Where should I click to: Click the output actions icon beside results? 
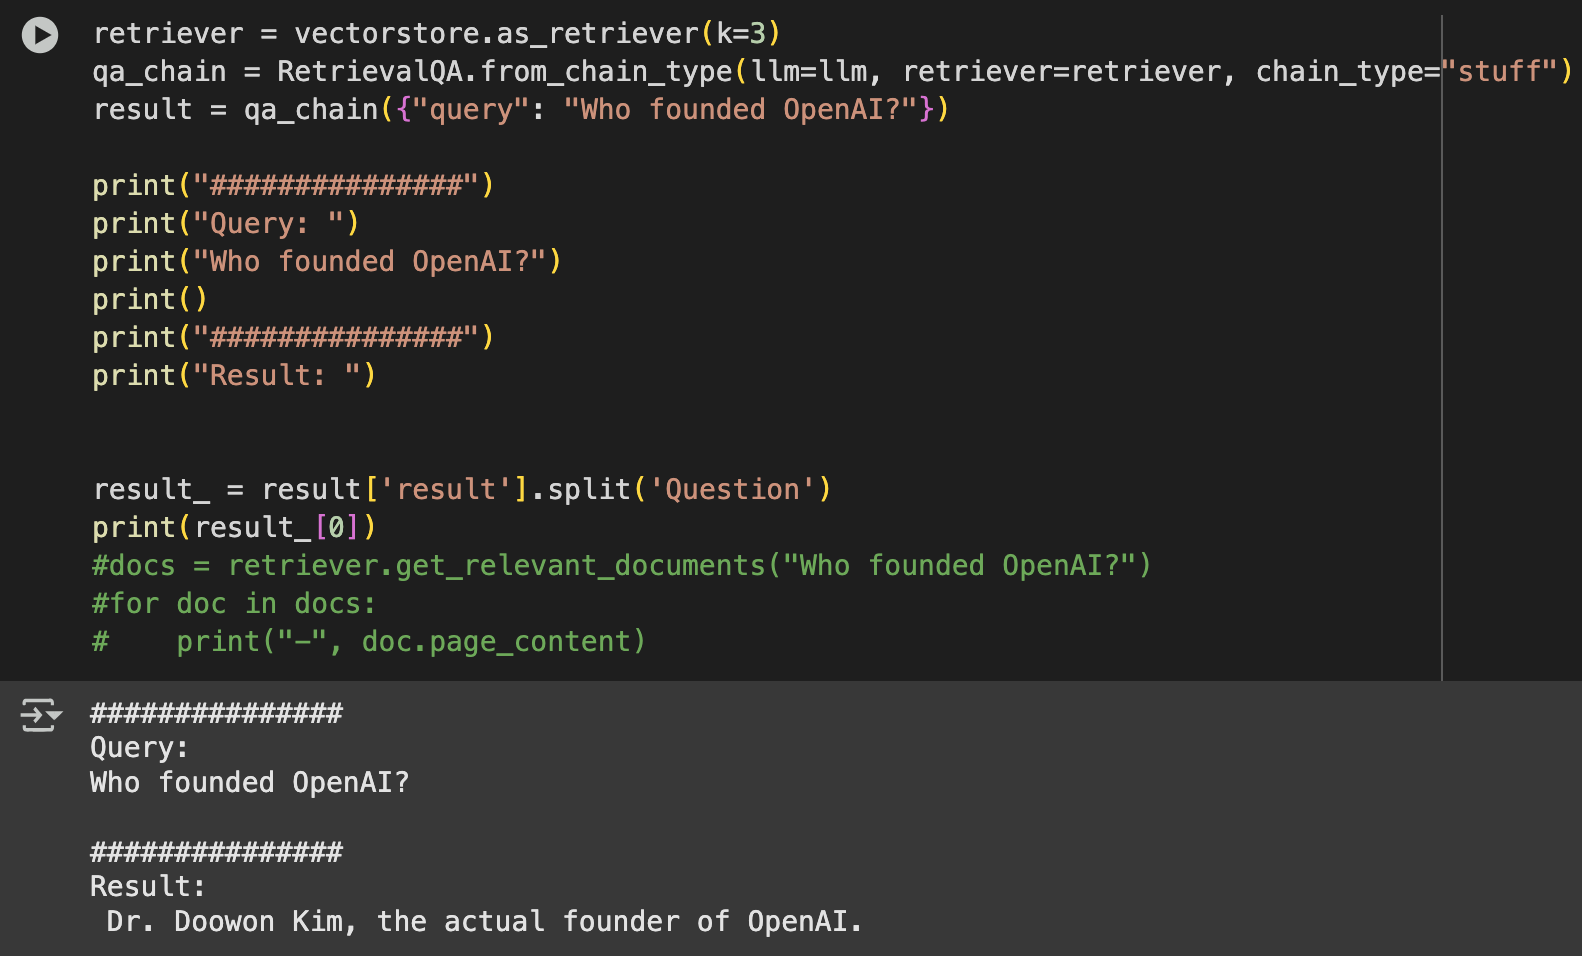click(41, 715)
